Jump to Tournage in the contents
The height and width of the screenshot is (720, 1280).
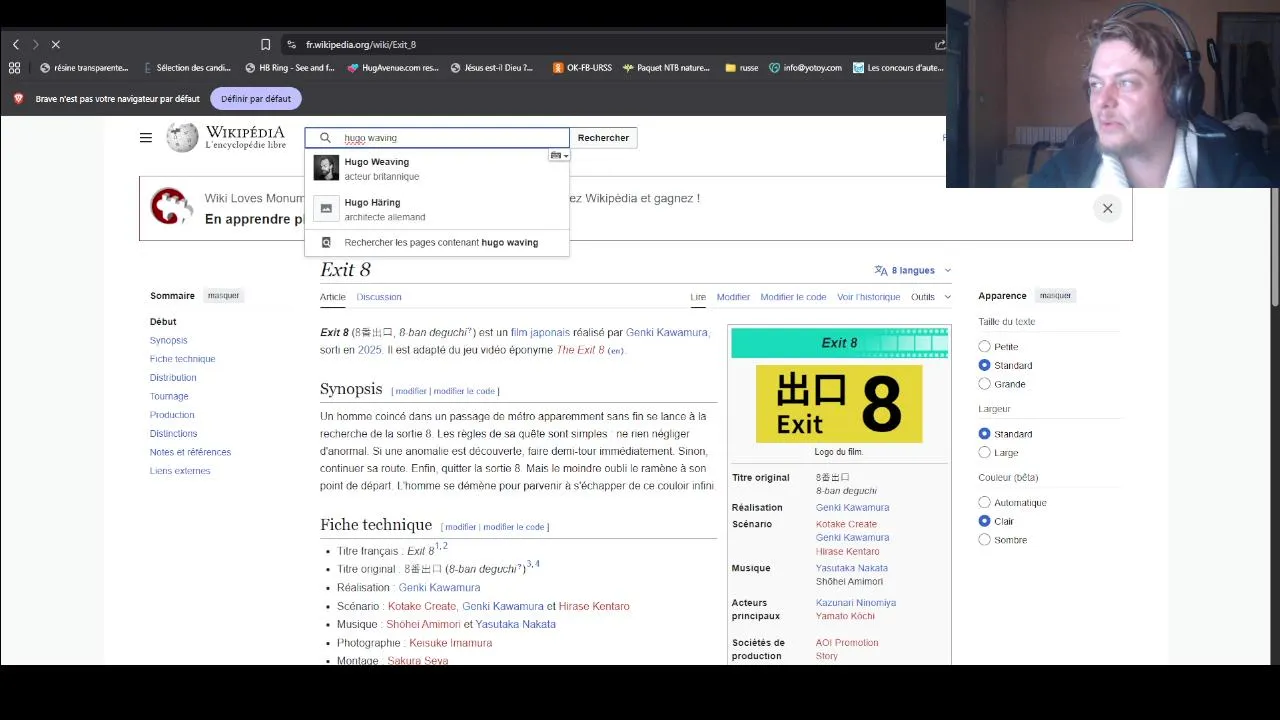(x=169, y=396)
